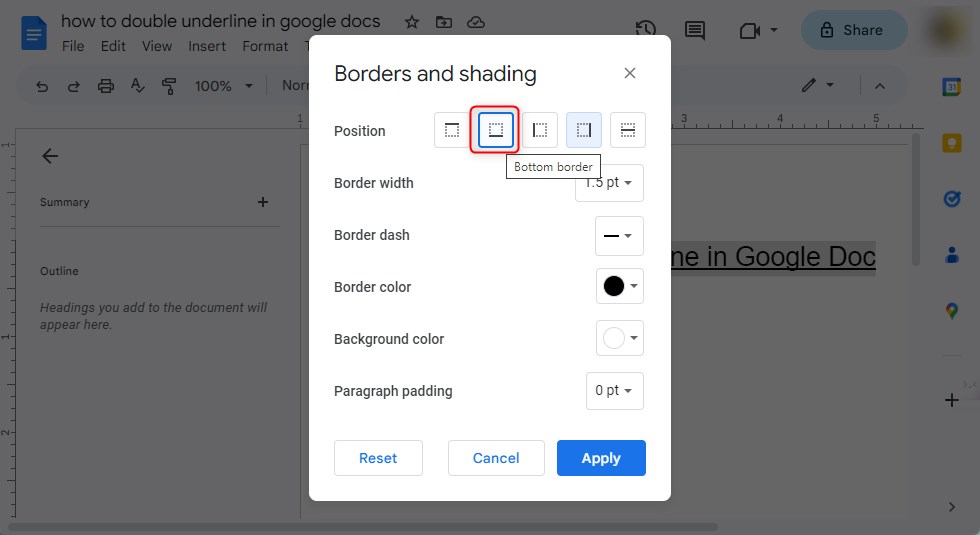Toggle the left border position
980x535 pixels.
pyautogui.click(x=540, y=130)
